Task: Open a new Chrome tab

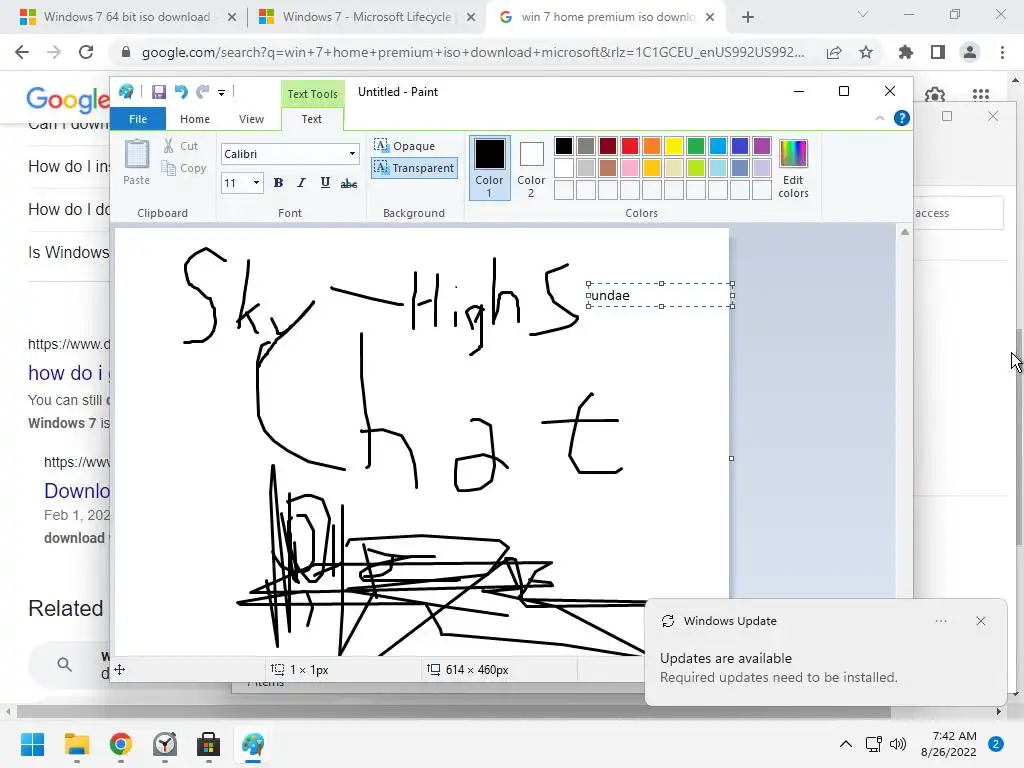Action: (x=748, y=18)
